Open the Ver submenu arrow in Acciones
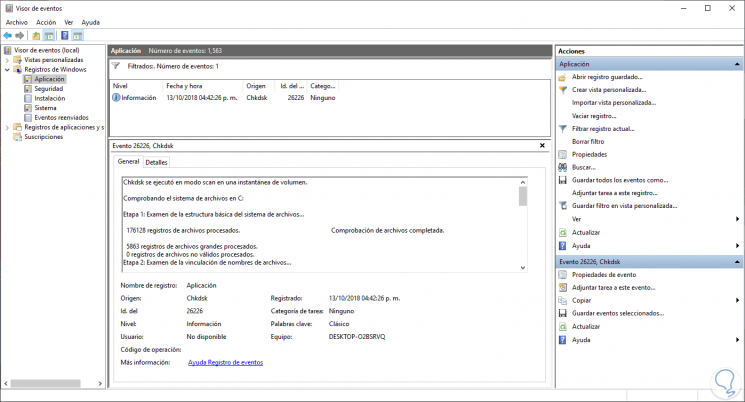The width and height of the screenshot is (745, 402). point(738,219)
